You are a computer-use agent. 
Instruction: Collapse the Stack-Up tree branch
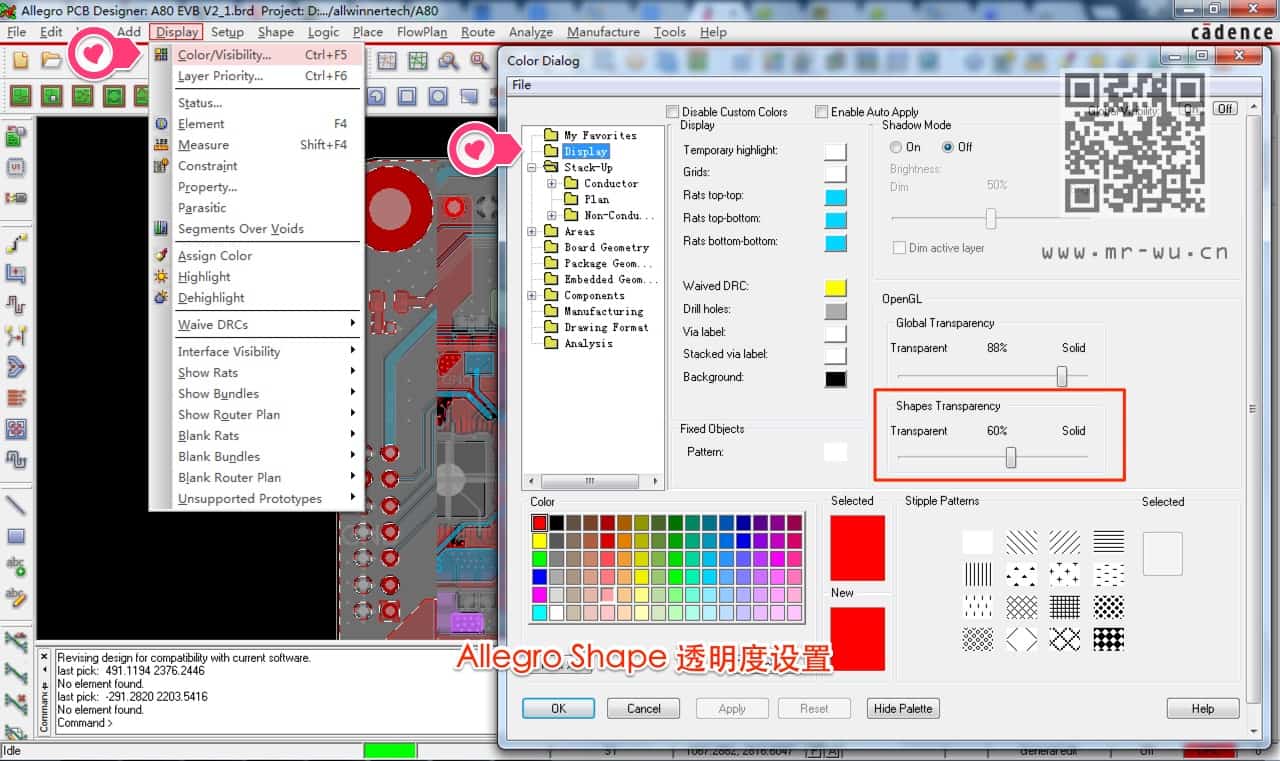tap(531, 167)
